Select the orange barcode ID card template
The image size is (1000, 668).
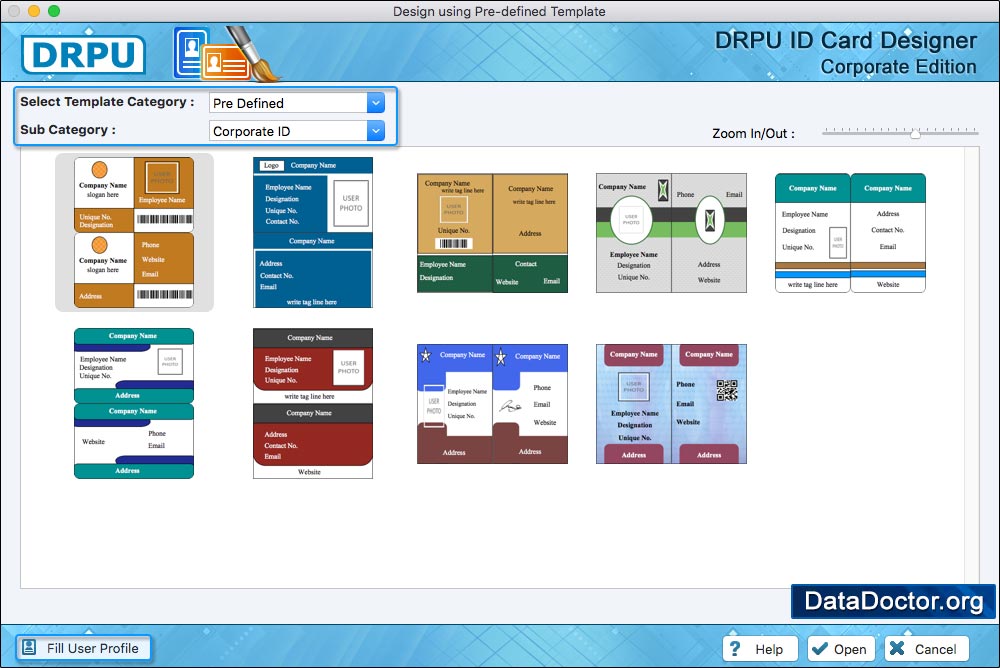tap(134, 232)
